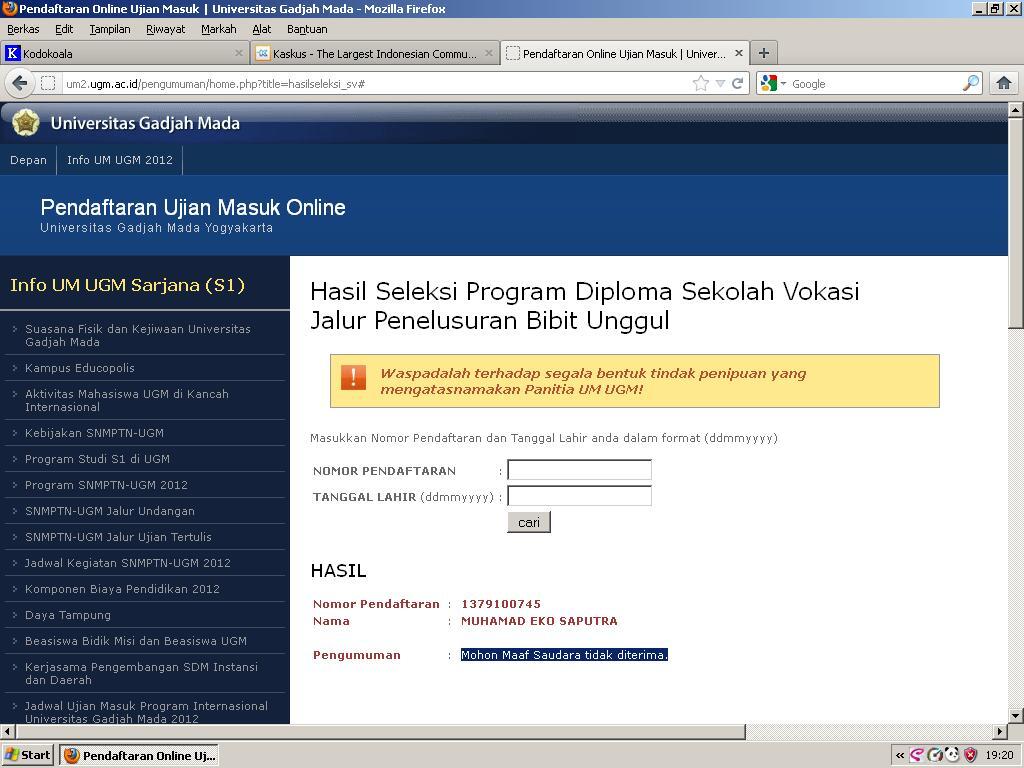Image resolution: width=1024 pixels, height=768 pixels.
Task: Open a new tab with plus button
Action: pos(763,54)
